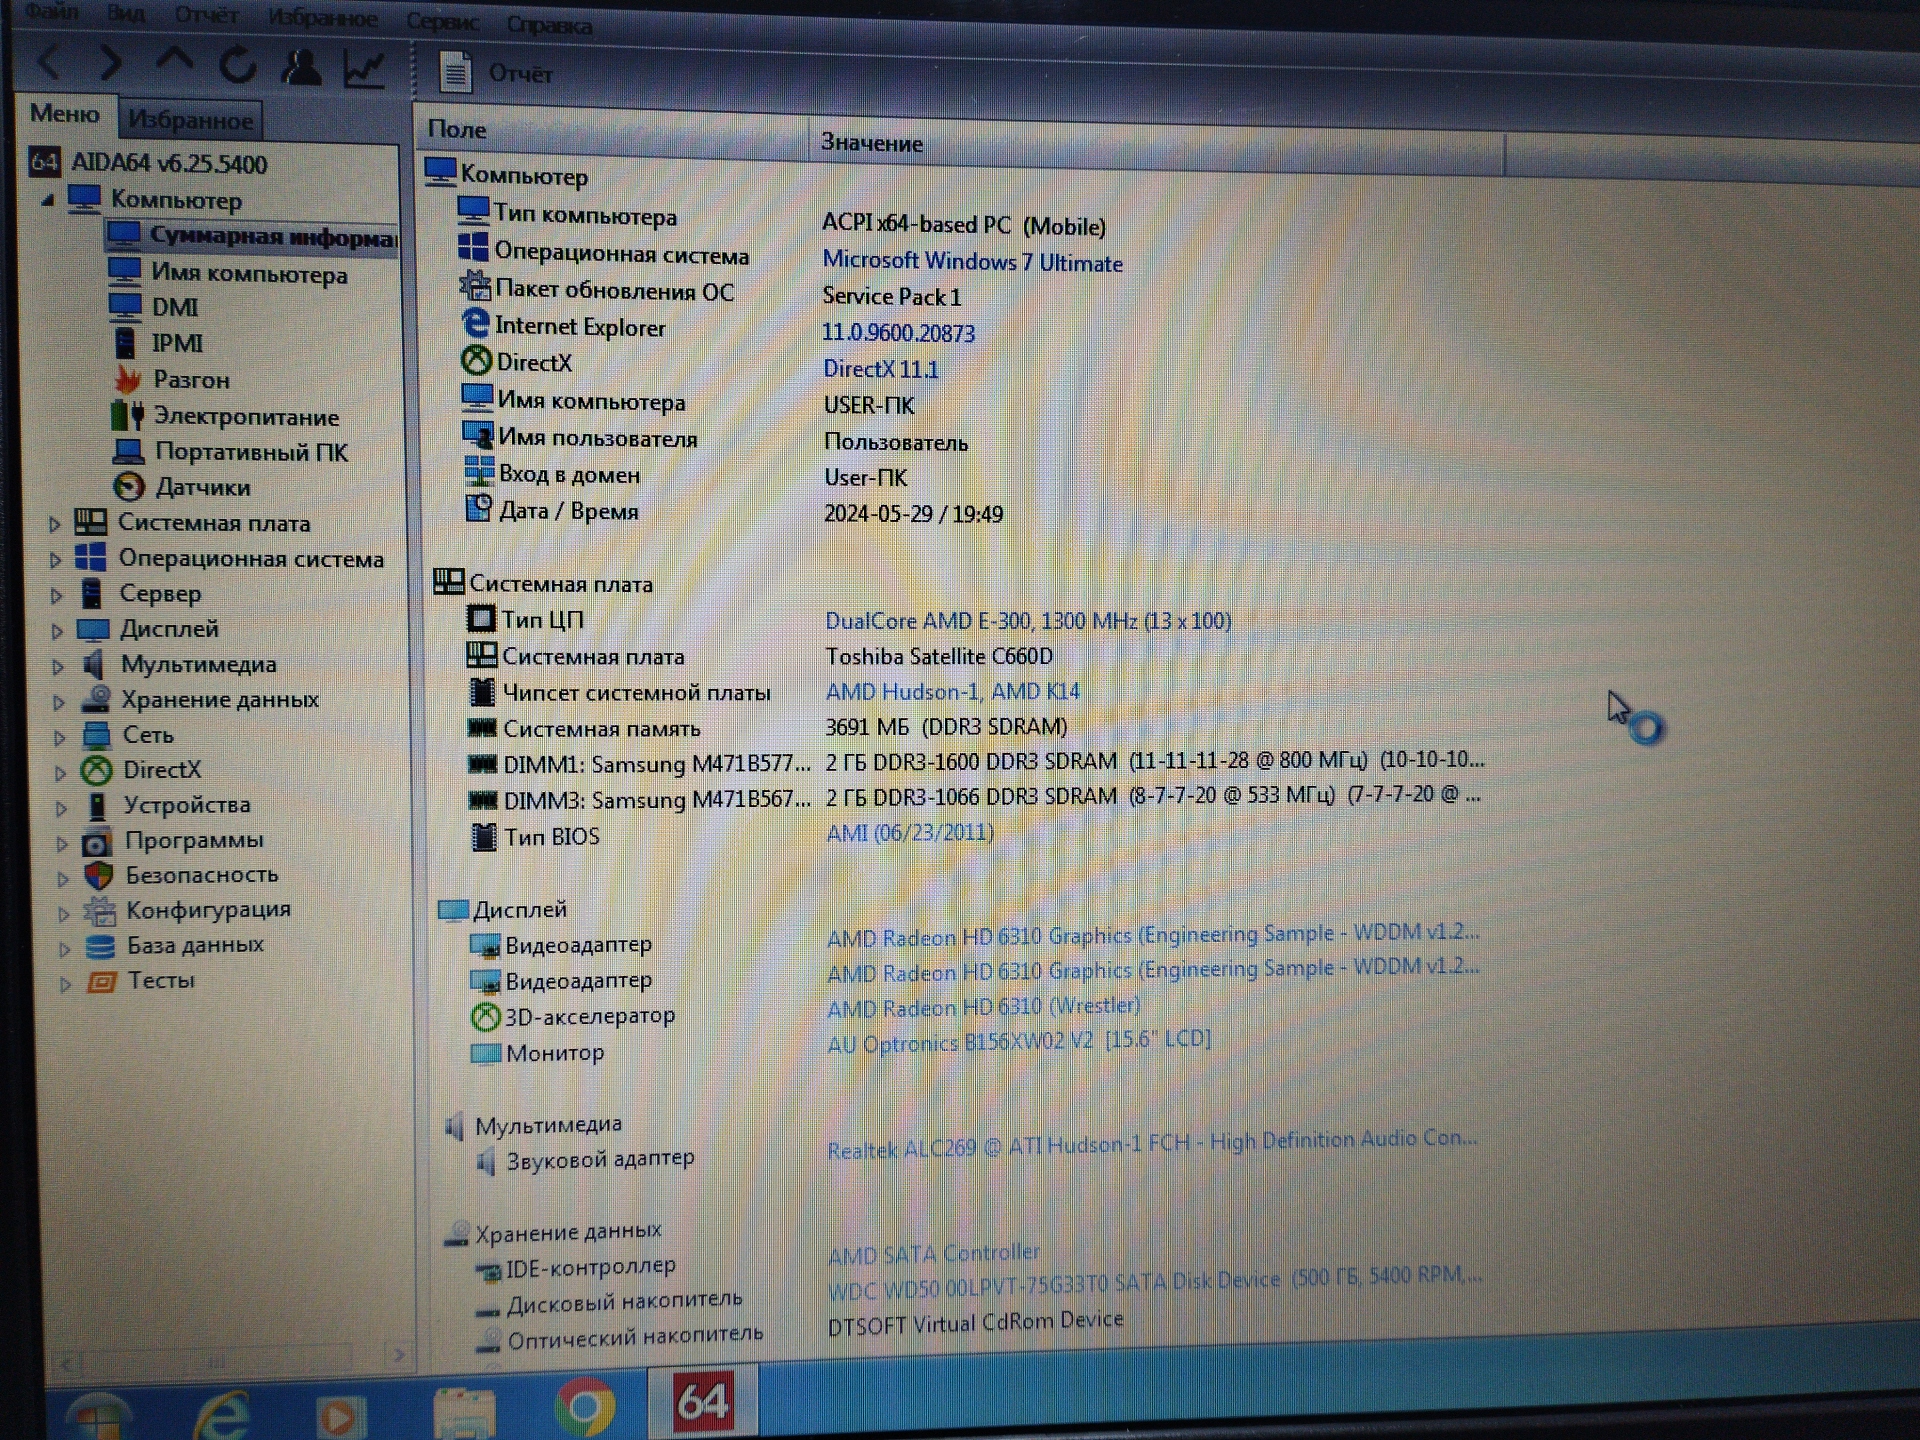
Task: Open the AMD Hudson-1, AMD K14 link
Action: tap(952, 691)
